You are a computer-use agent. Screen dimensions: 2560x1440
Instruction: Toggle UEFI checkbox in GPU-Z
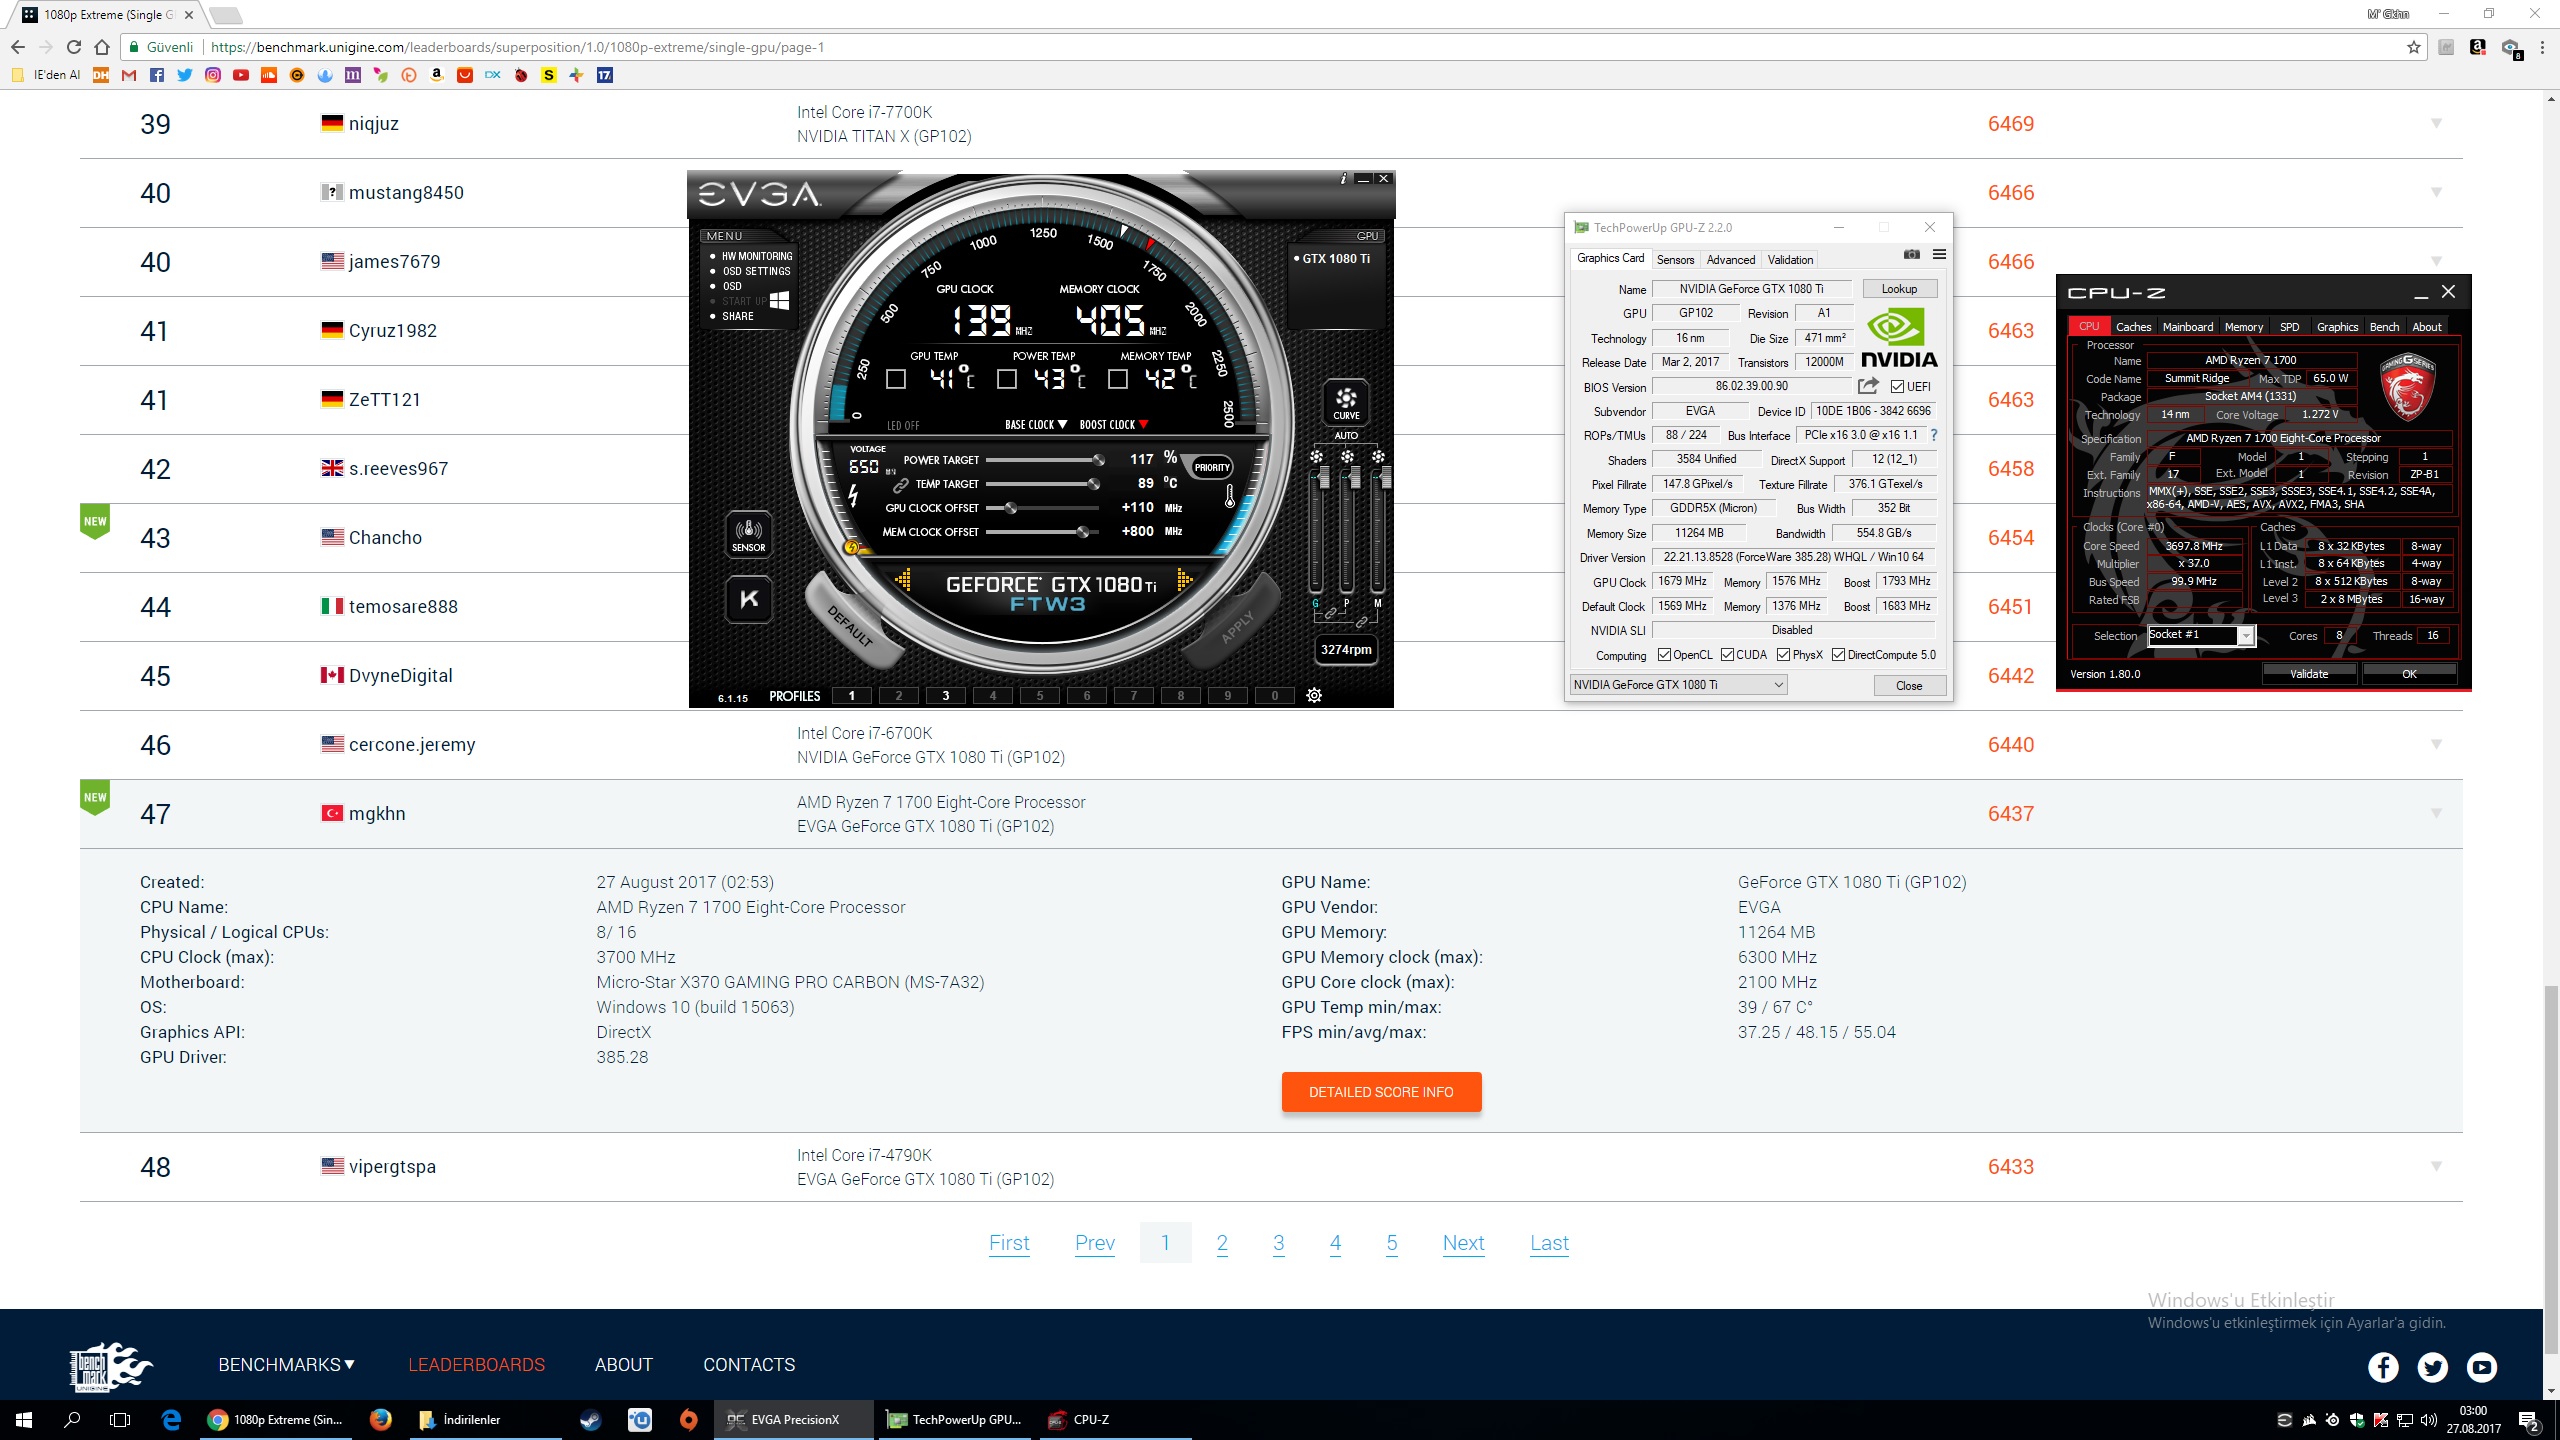(1897, 387)
